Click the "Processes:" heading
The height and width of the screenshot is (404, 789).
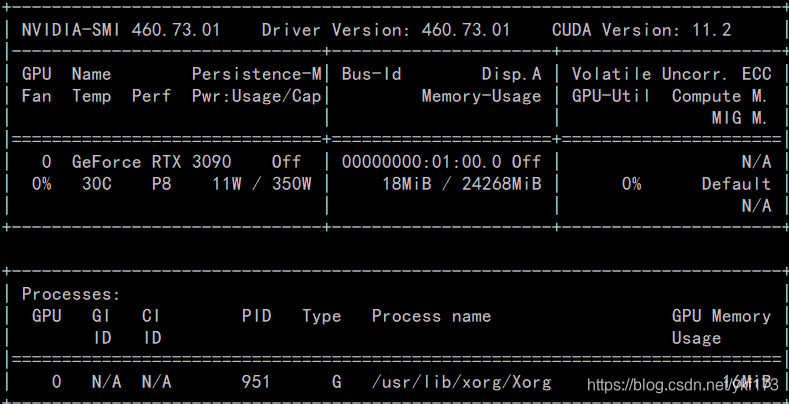pos(71,294)
